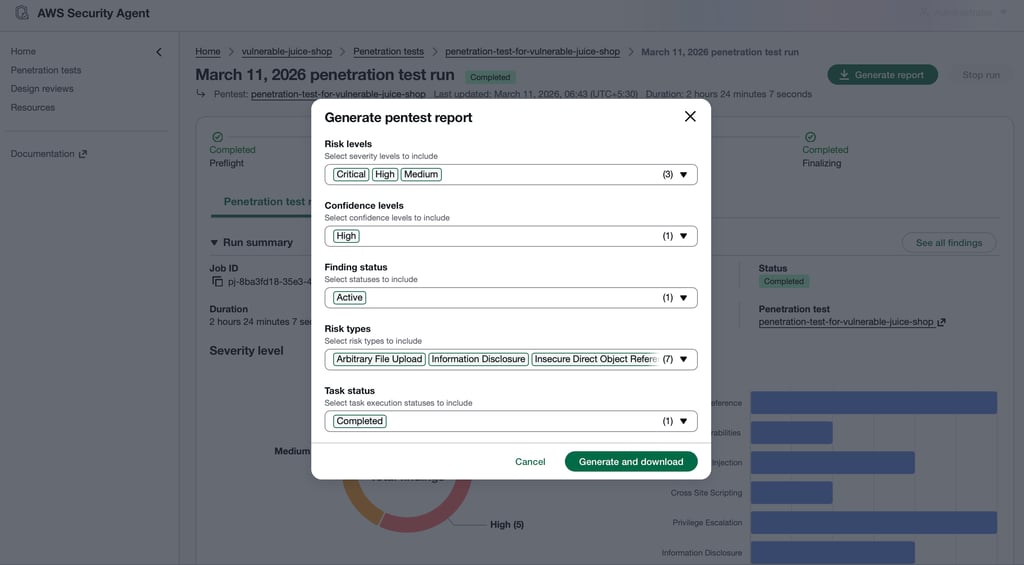Screen dimensions: 1024x565
Task: Copy the Job ID with the copy icon
Action: pos(217,282)
